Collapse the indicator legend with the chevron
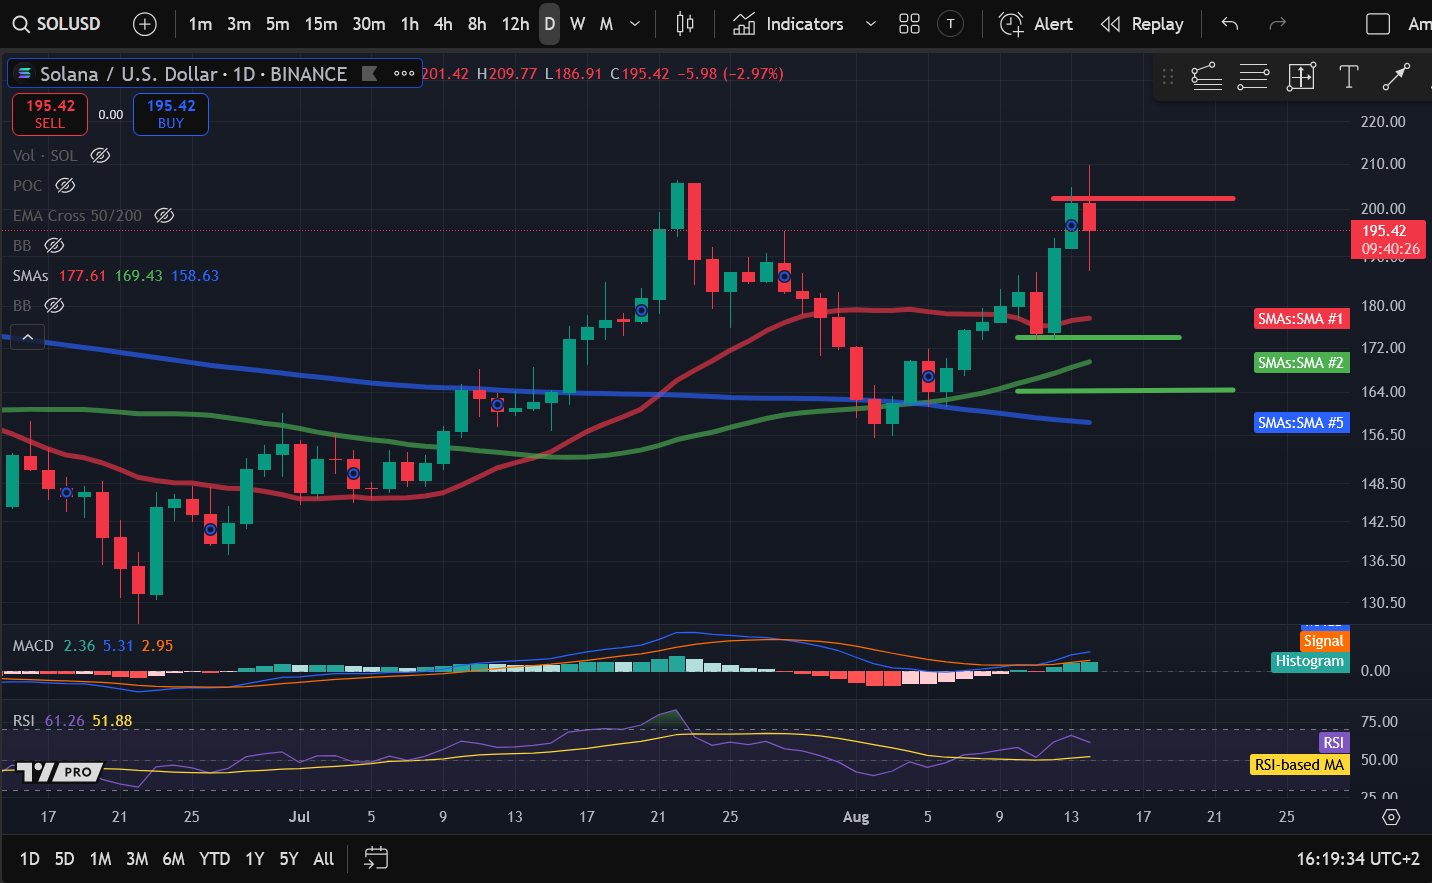The image size is (1432, 883). (x=28, y=337)
